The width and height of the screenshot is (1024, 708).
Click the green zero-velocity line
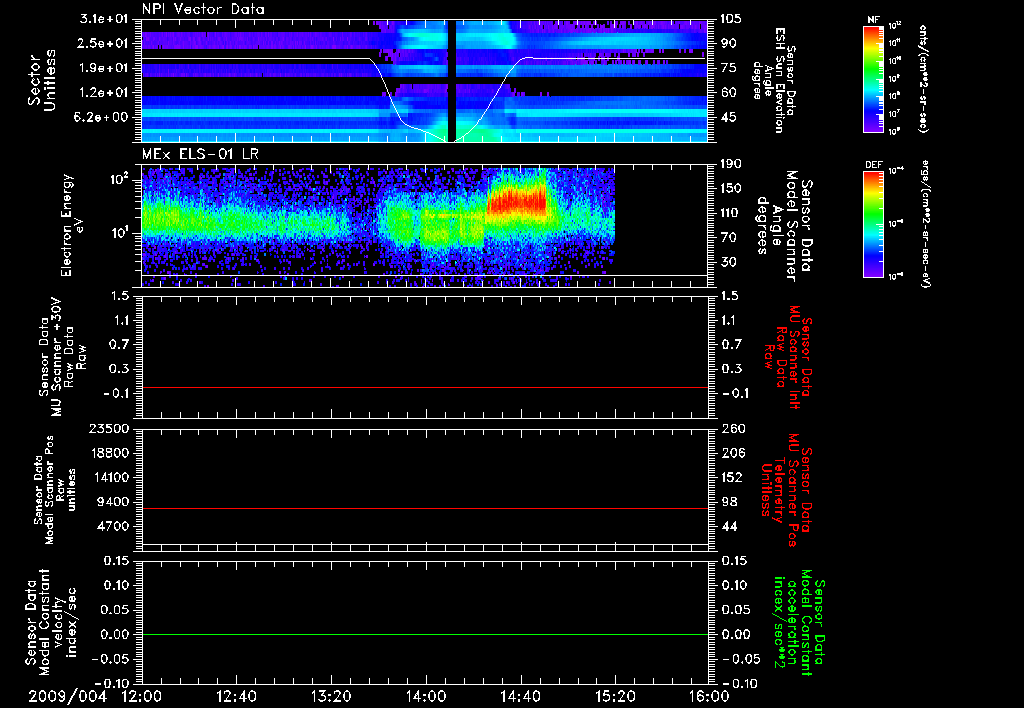click(424, 634)
